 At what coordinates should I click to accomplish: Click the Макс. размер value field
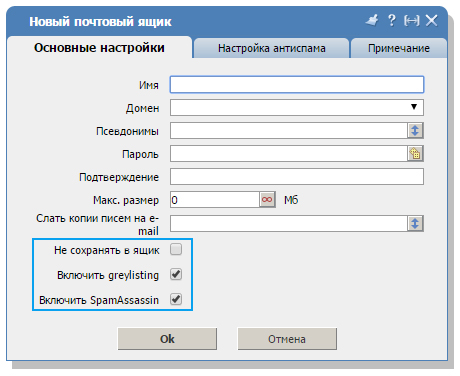pyautogui.click(x=215, y=200)
